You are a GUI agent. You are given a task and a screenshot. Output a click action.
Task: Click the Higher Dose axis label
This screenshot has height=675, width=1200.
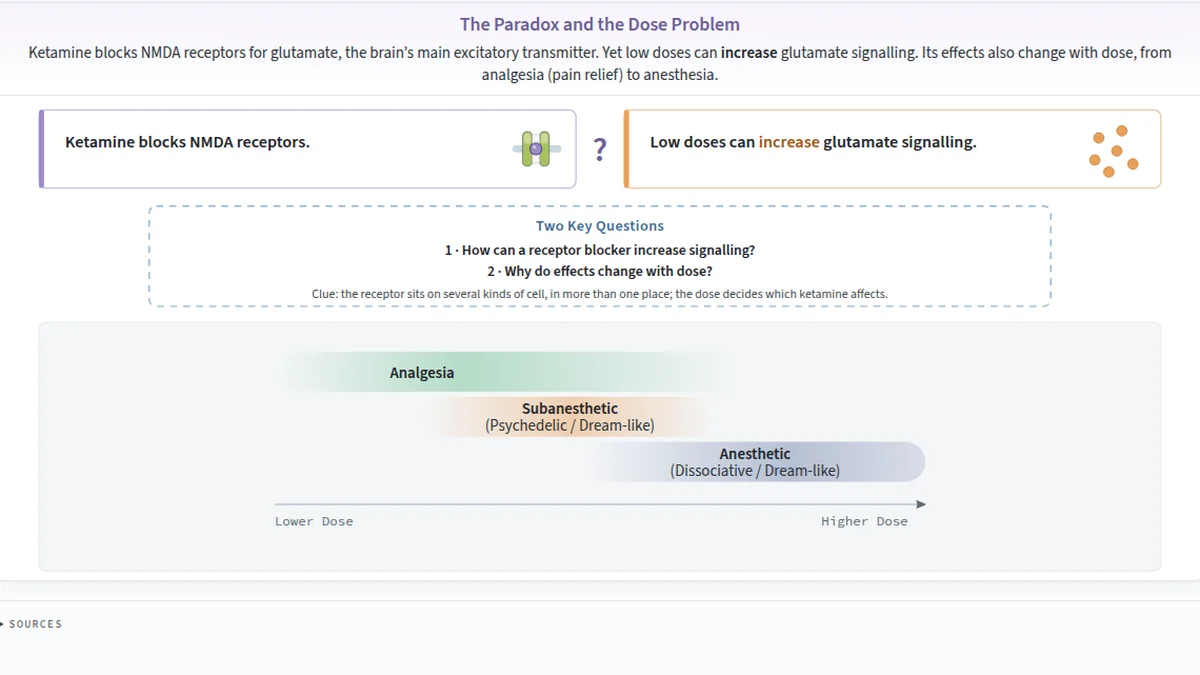point(864,521)
